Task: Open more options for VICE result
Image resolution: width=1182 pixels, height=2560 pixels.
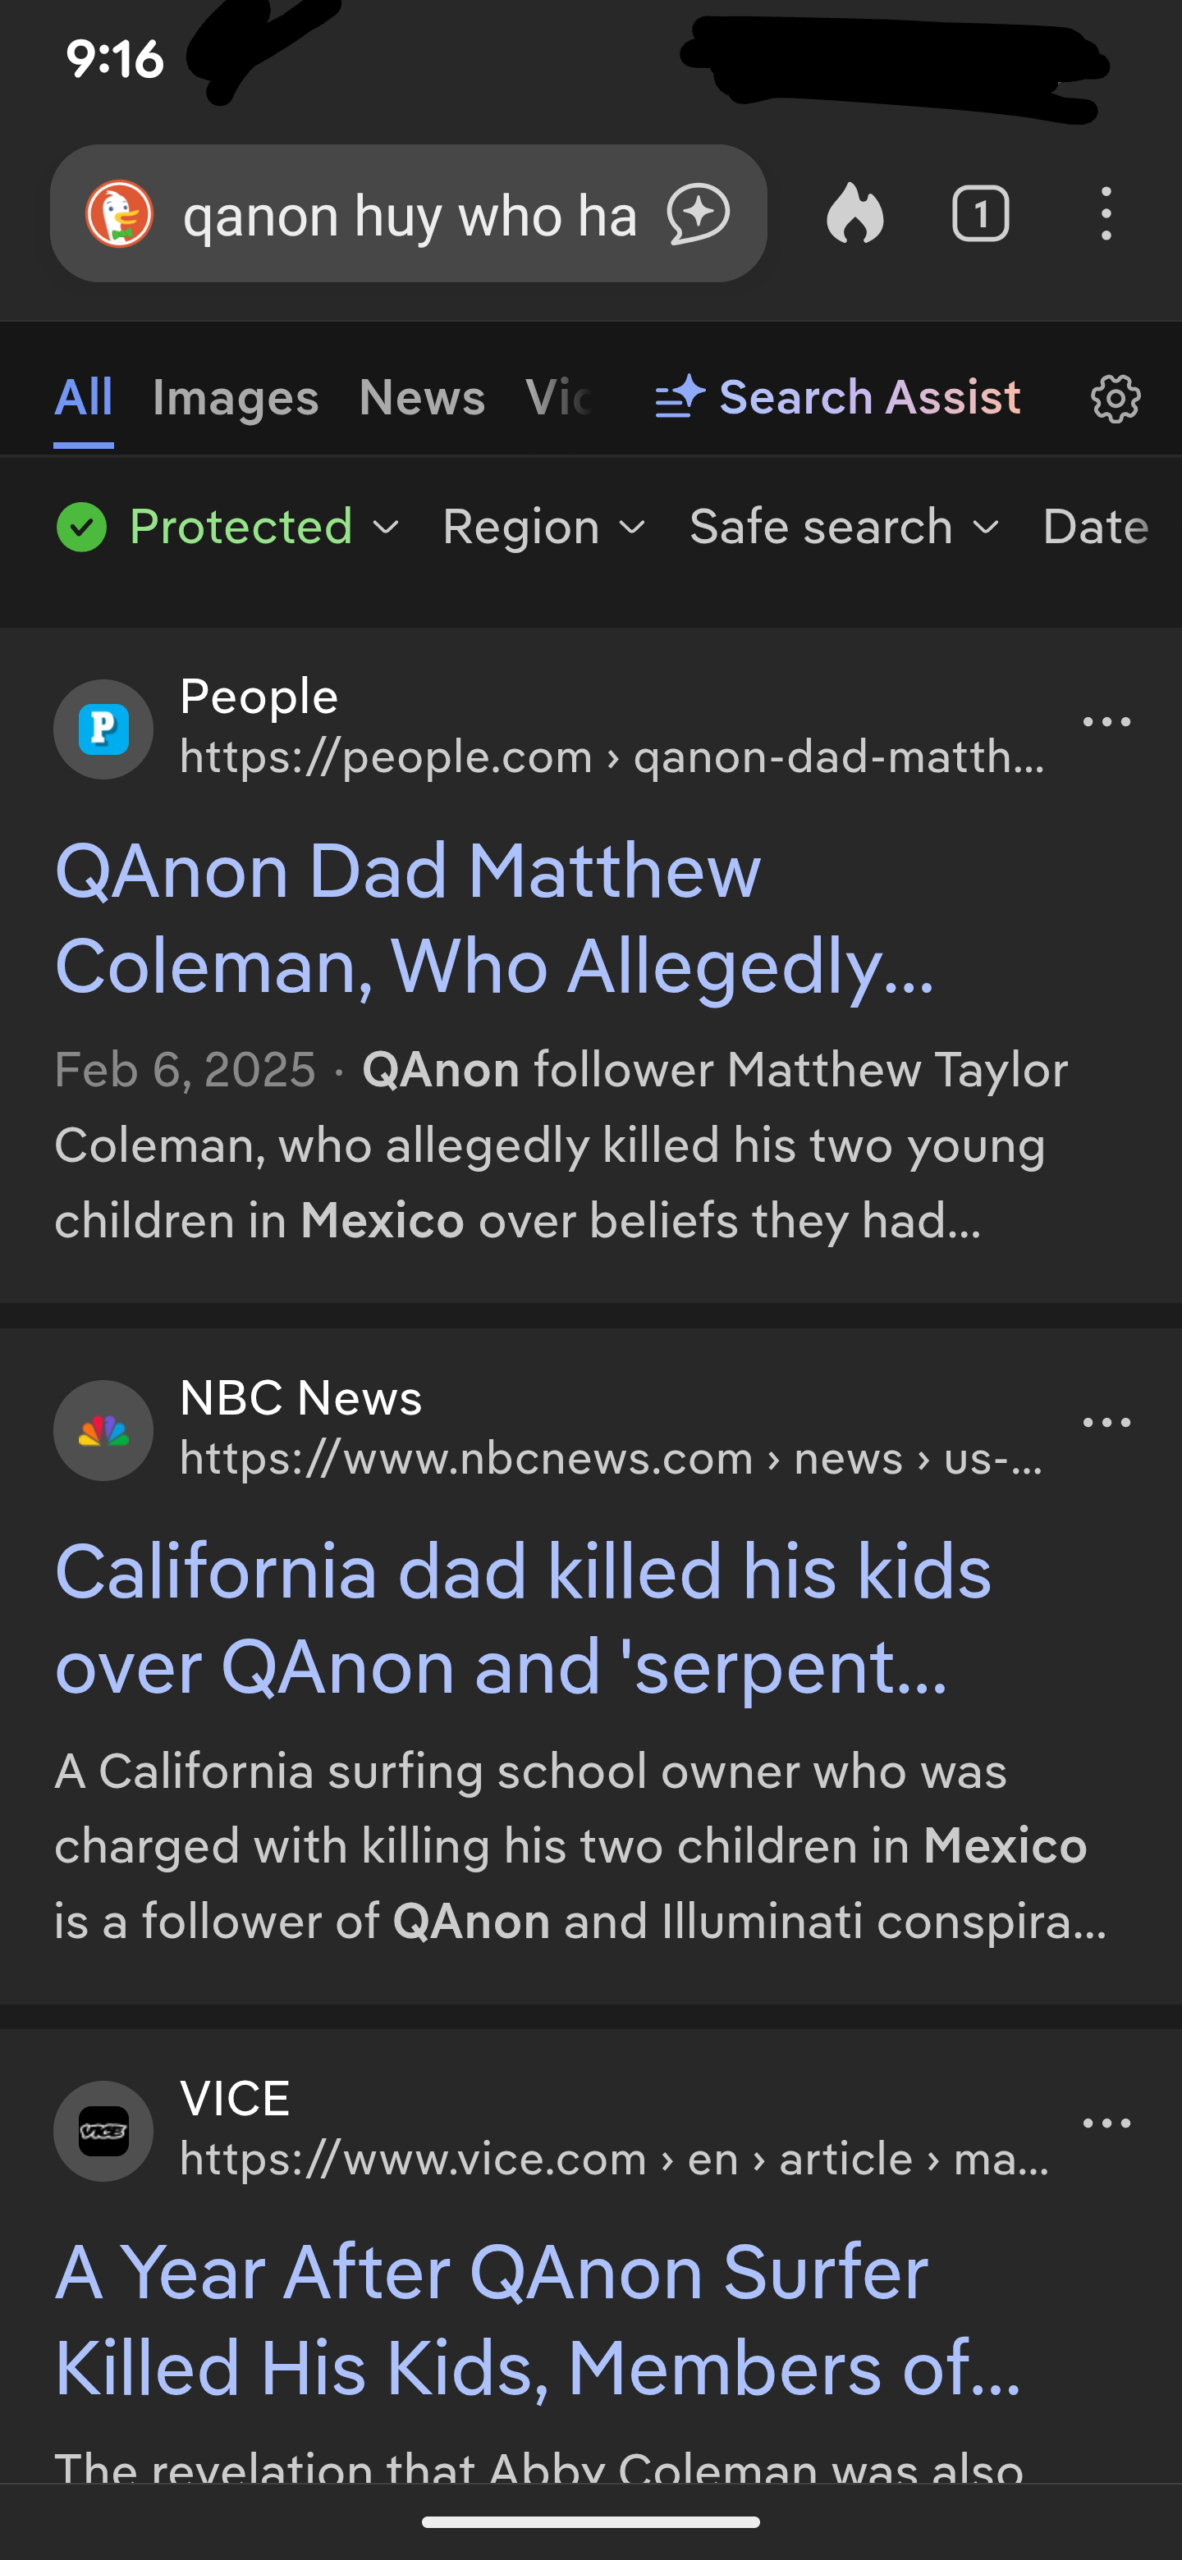Action: (x=1106, y=2123)
